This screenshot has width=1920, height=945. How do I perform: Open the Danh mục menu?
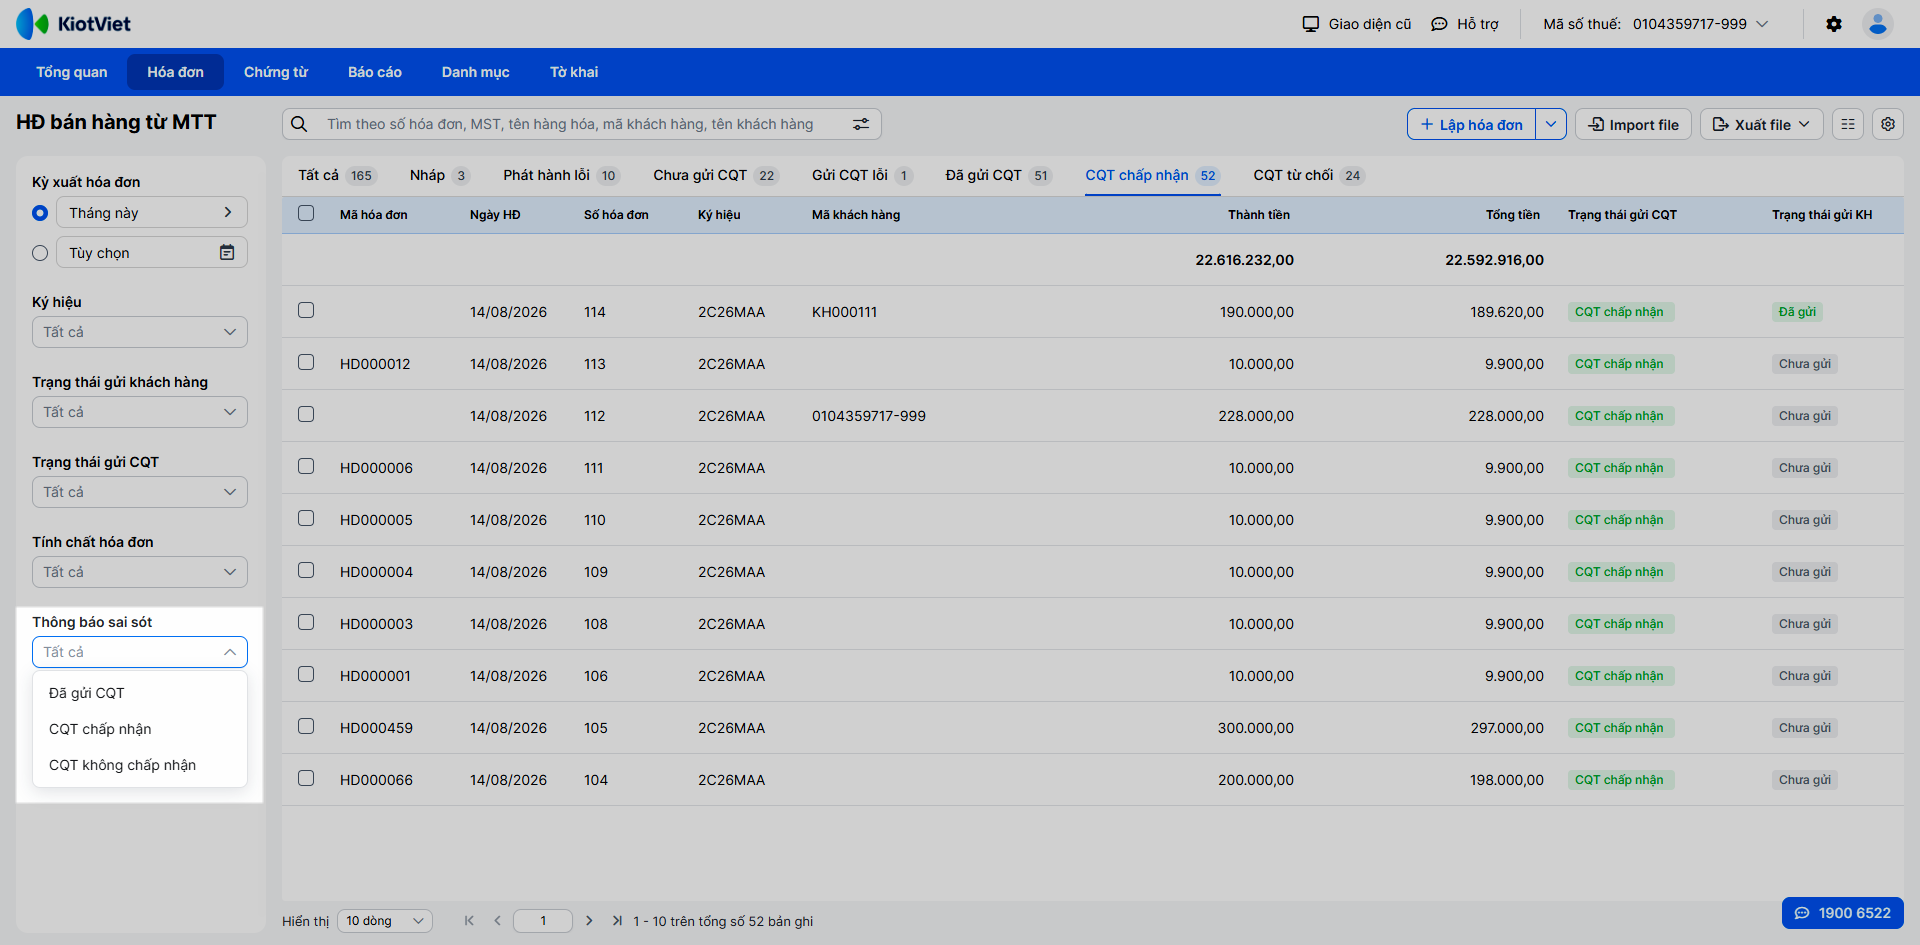point(476,72)
